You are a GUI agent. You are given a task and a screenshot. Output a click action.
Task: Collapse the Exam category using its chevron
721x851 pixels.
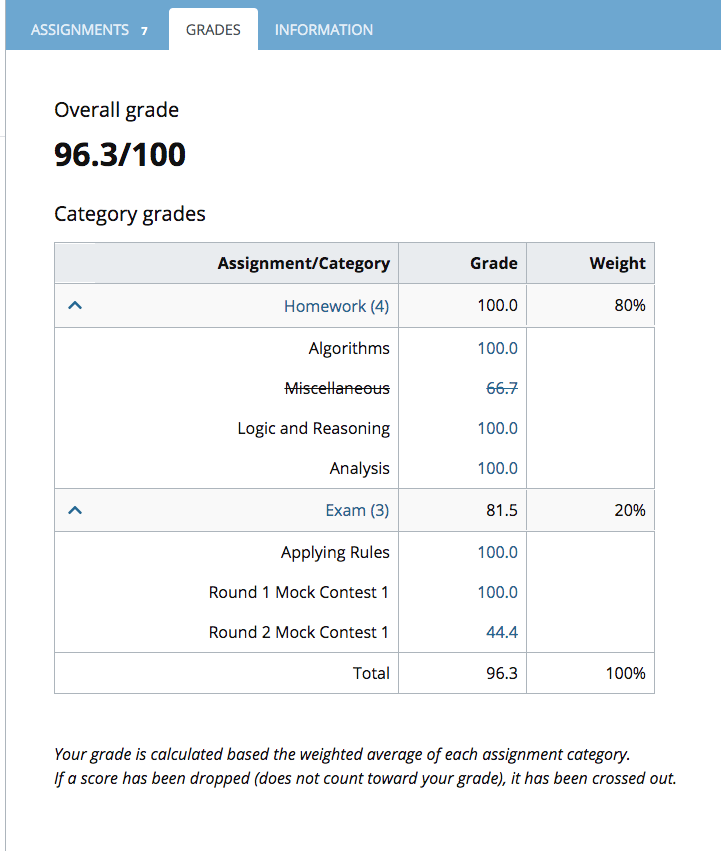tap(74, 509)
